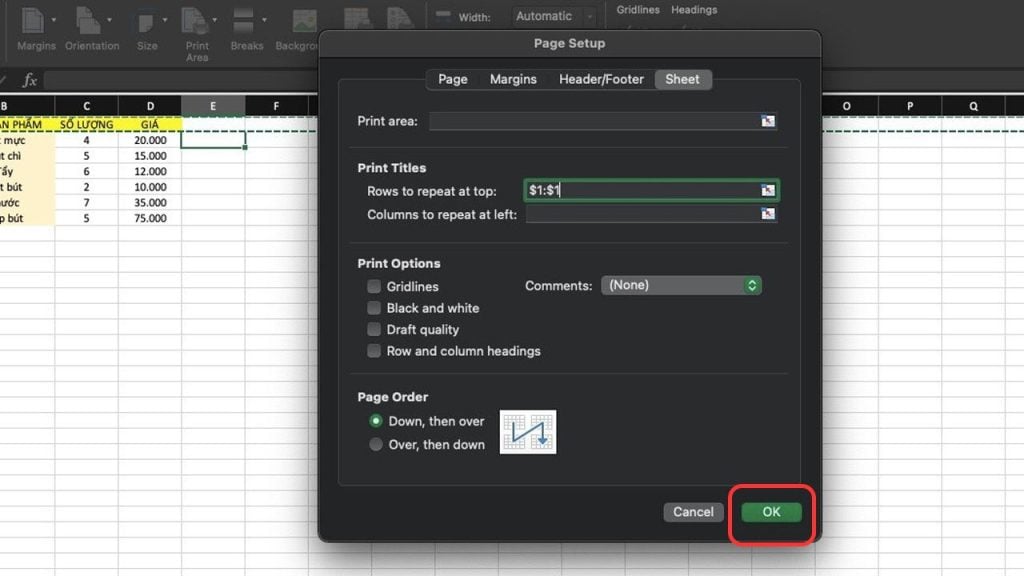The image size is (1024, 576).
Task: Enable Black and white printing
Action: (374, 308)
